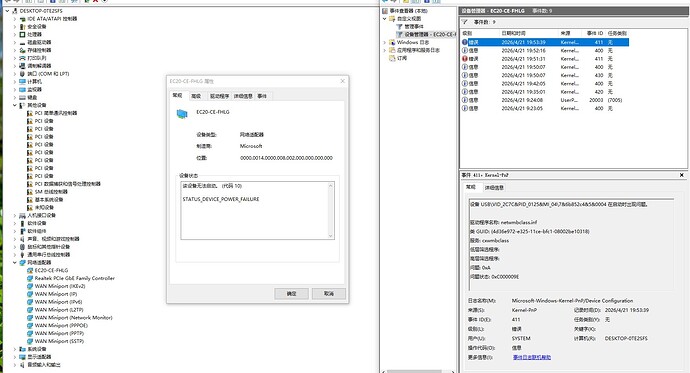Click the down arrow of the device status scrollbar
This screenshot has height=373, width=690.
(331, 236)
